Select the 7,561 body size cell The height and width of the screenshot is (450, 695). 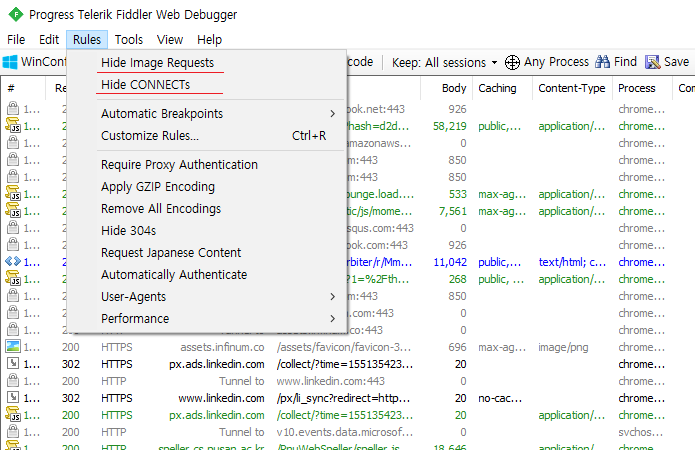coord(453,211)
